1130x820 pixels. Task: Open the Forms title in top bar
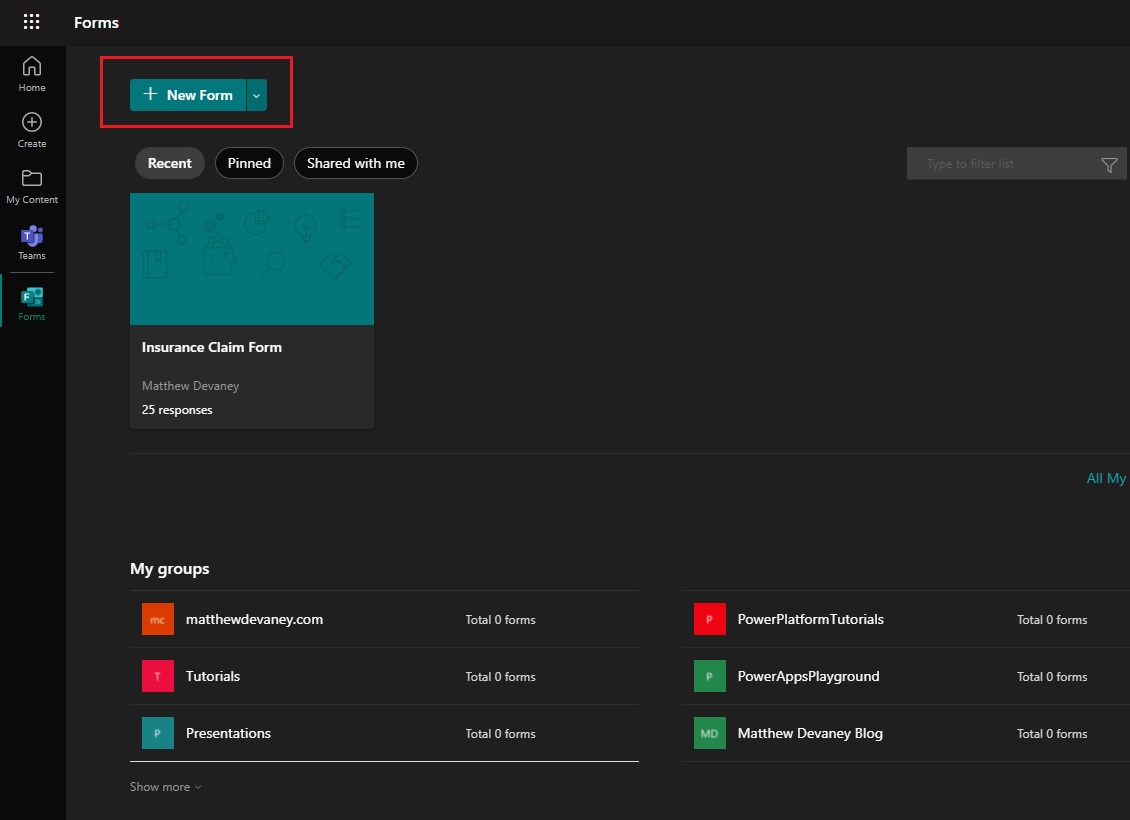96,21
